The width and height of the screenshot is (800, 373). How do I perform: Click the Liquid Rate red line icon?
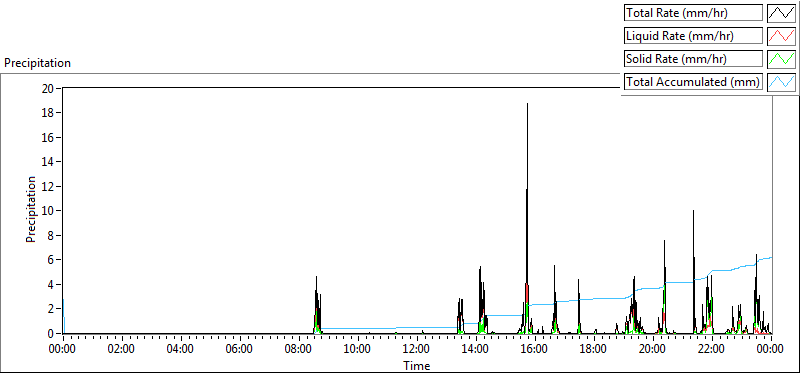(x=781, y=35)
